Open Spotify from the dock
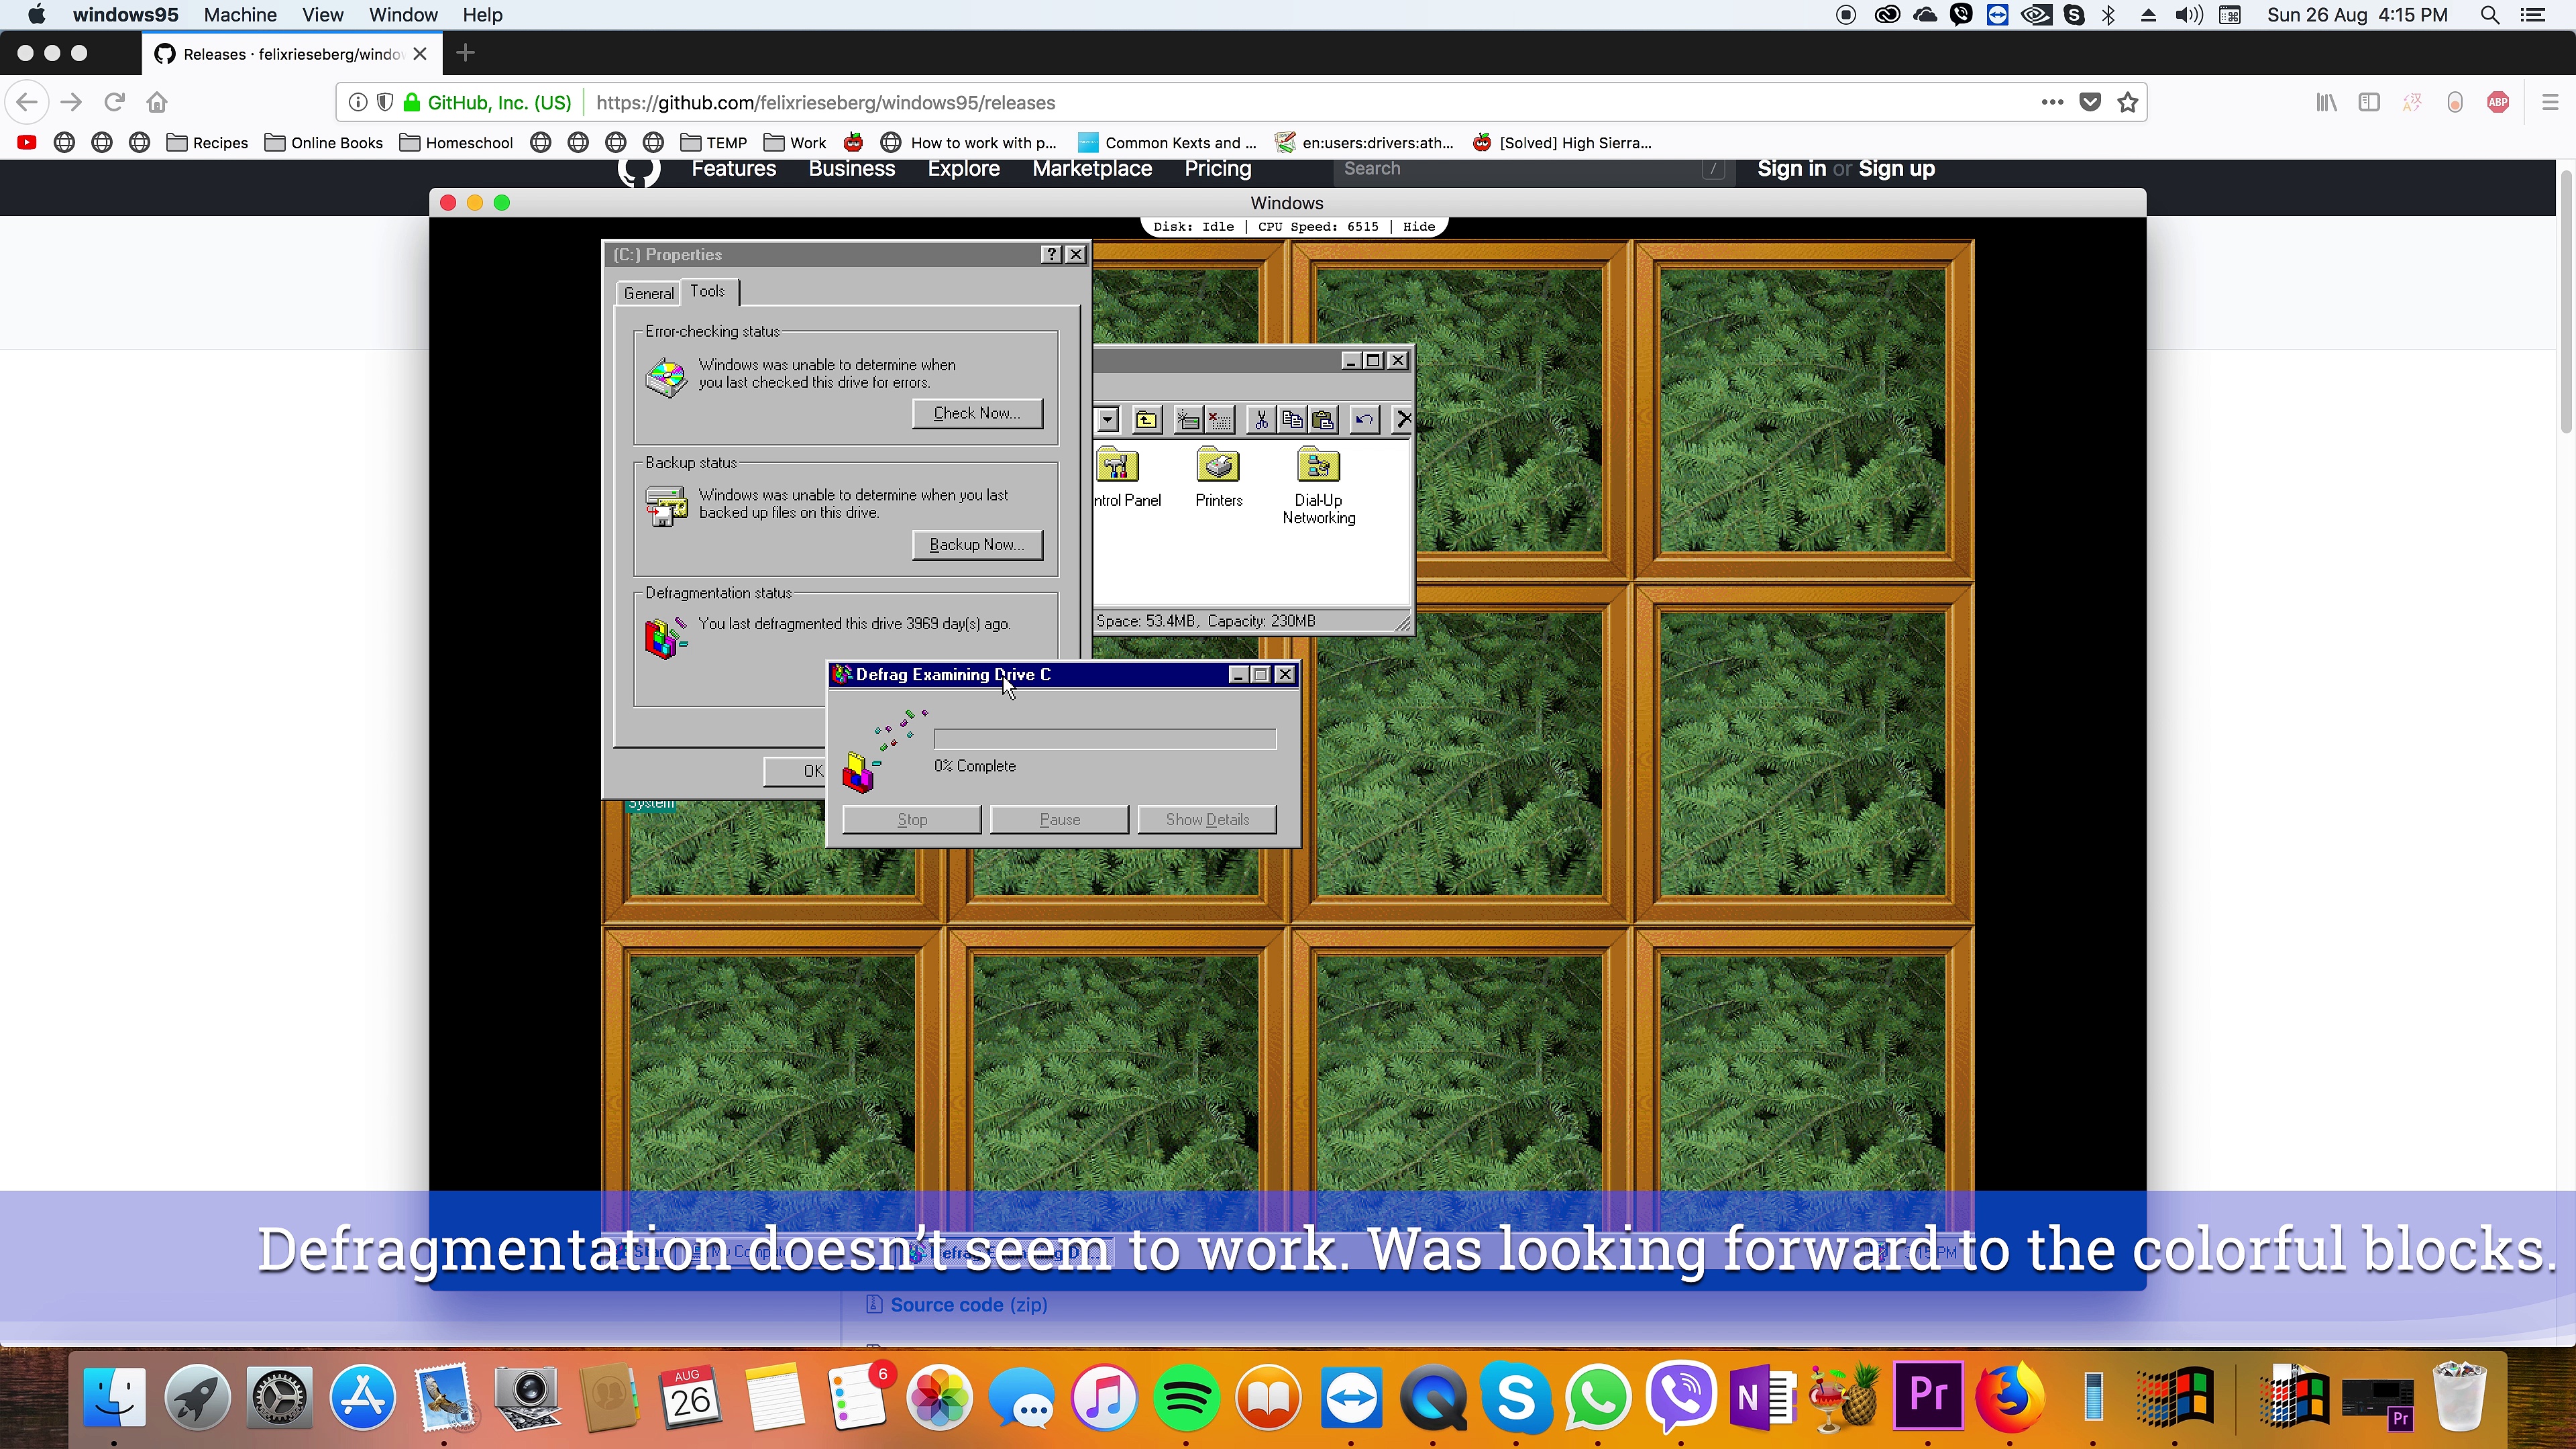 click(x=1186, y=1397)
